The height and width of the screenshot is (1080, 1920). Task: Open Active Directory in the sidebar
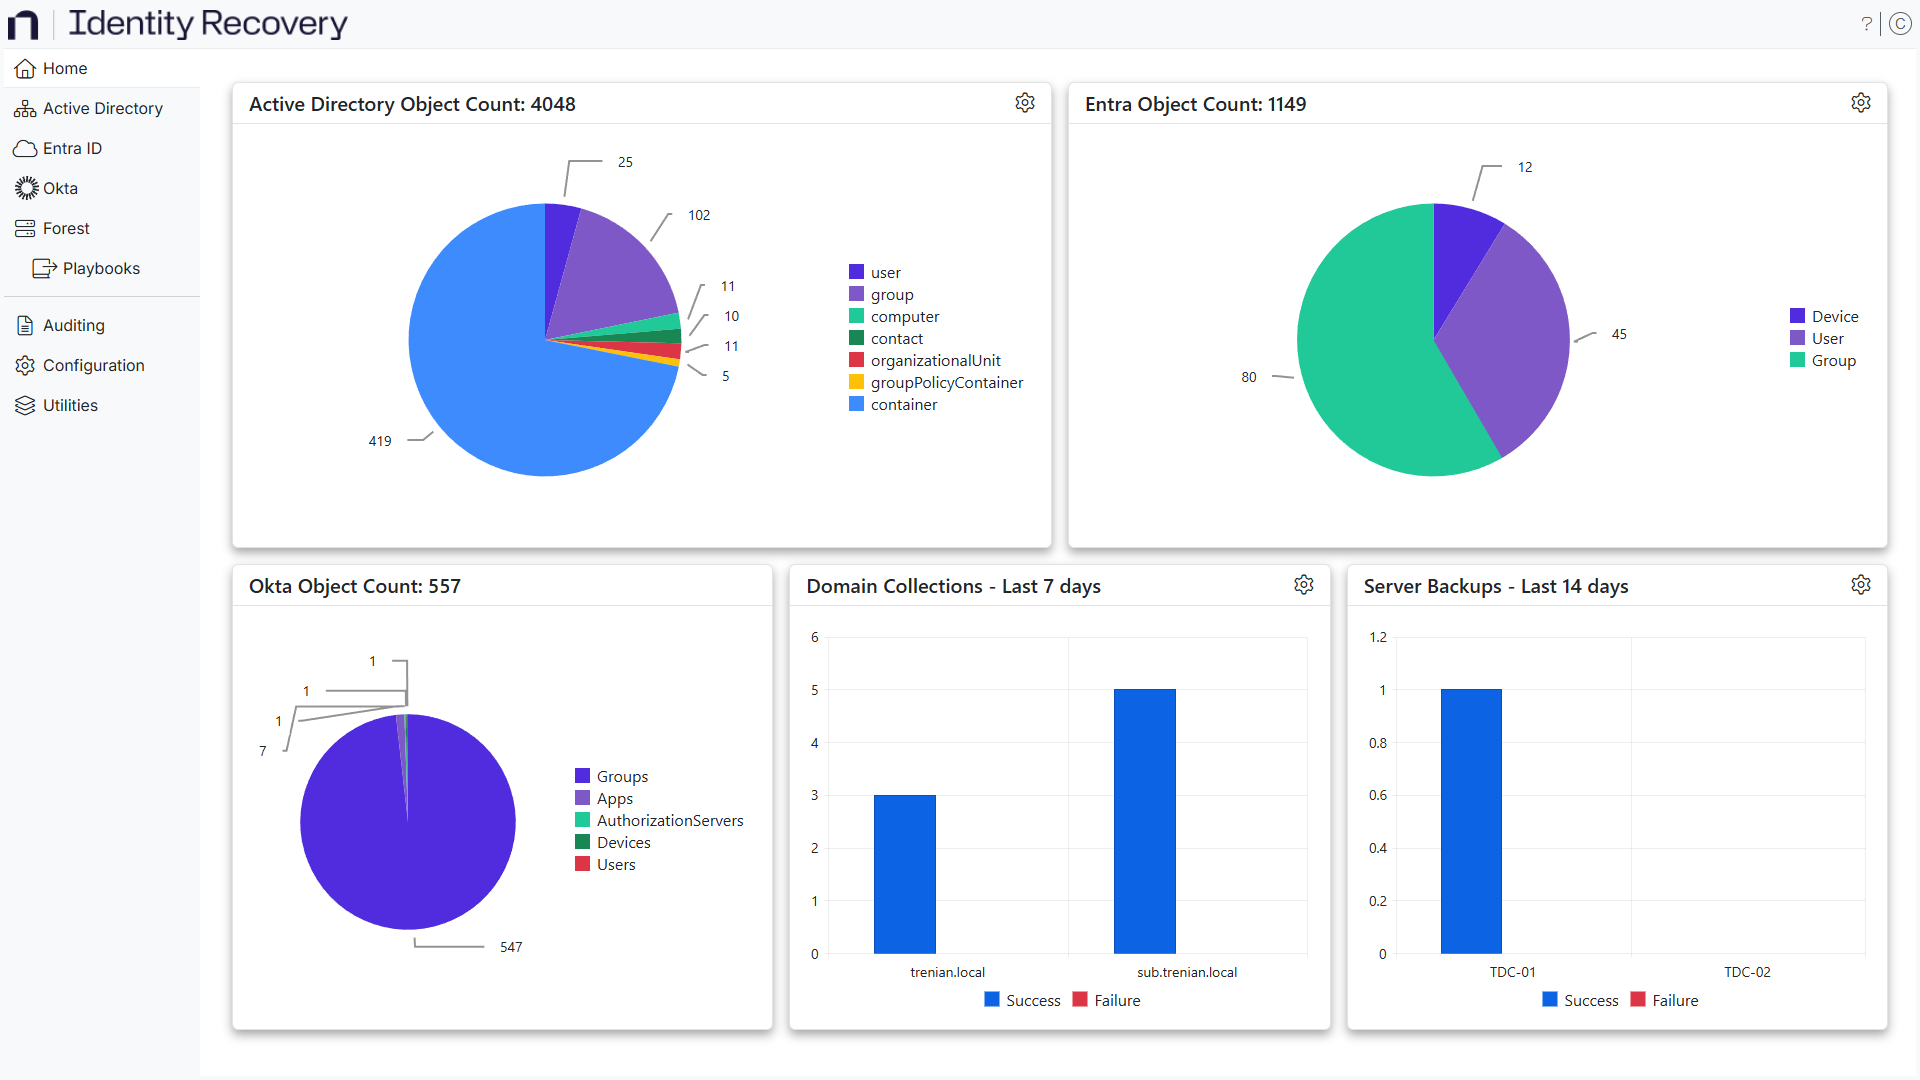pos(102,108)
